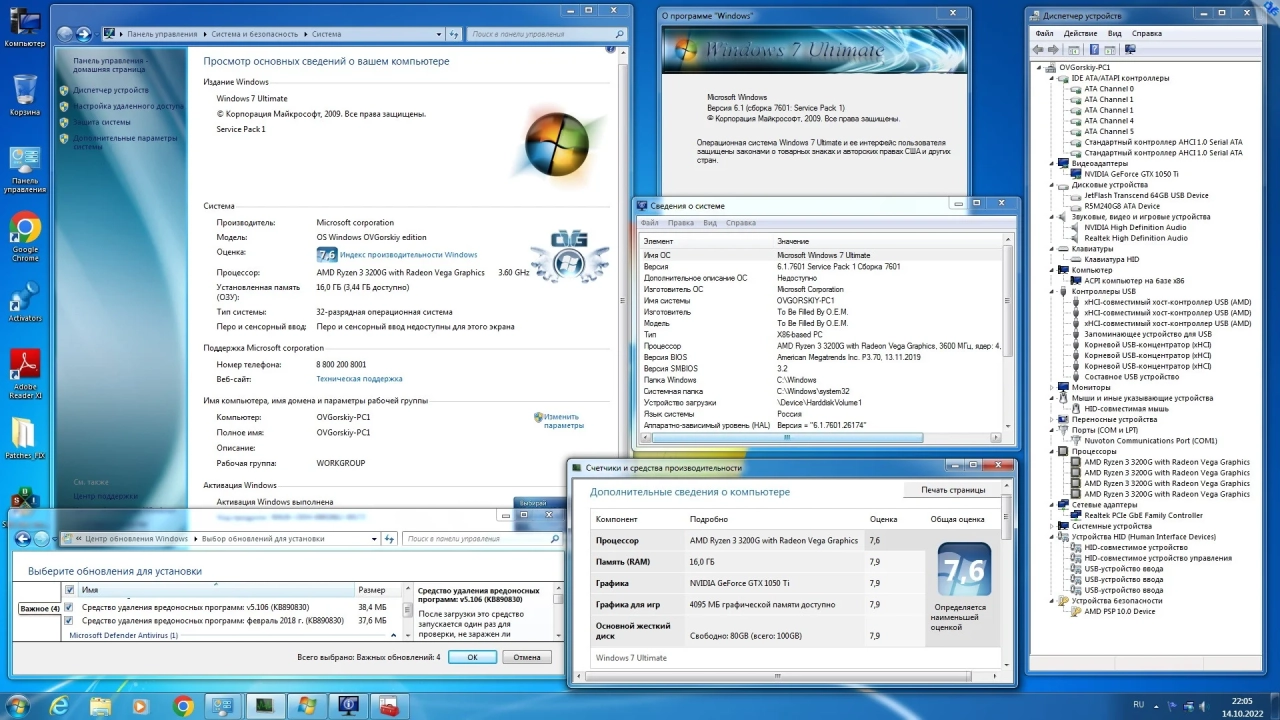Collapse the Видеоадаптеры node
Viewport: 1280px width, 720px height.
[x=1052, y=163]
